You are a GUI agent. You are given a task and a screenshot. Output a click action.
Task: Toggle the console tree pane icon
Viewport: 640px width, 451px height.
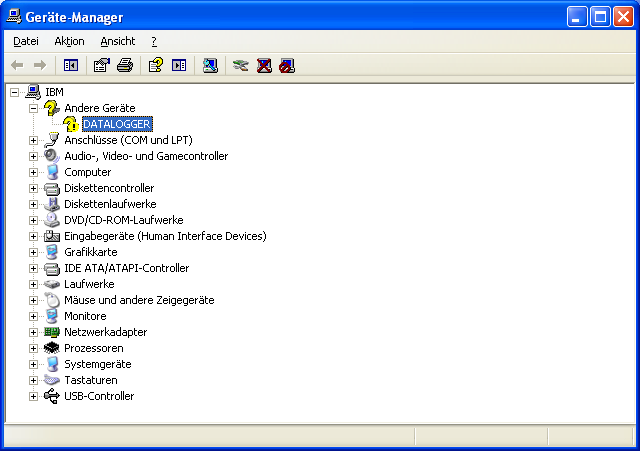pos(71,65)
